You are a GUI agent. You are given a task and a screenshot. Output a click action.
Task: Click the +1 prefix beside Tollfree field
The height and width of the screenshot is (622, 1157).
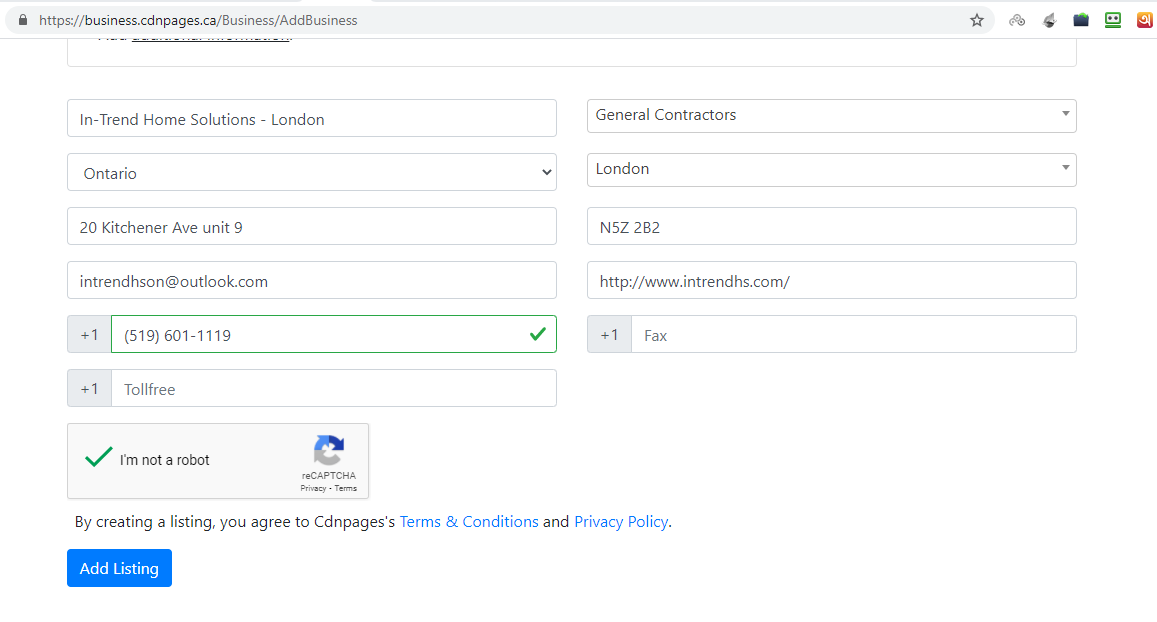point(89,388)
